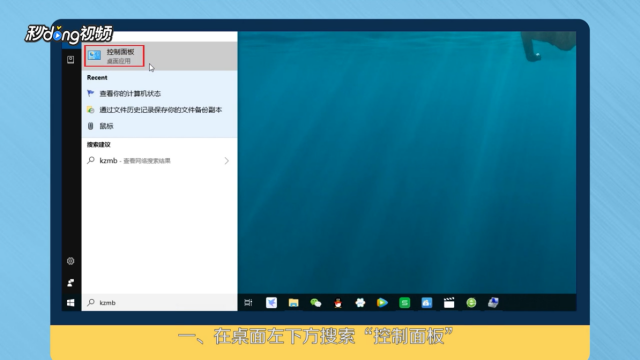Open recent item 查看你的计算机状态
The width and height of the screenshot is (640, 360).
pyautogui.click(x=130, y=93)
